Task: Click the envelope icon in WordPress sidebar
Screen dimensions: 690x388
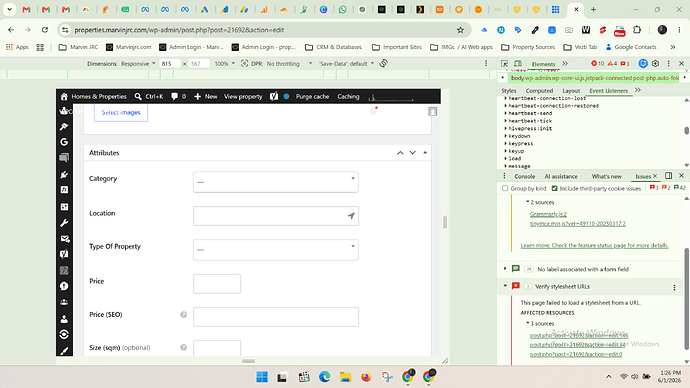Action: 64,239
